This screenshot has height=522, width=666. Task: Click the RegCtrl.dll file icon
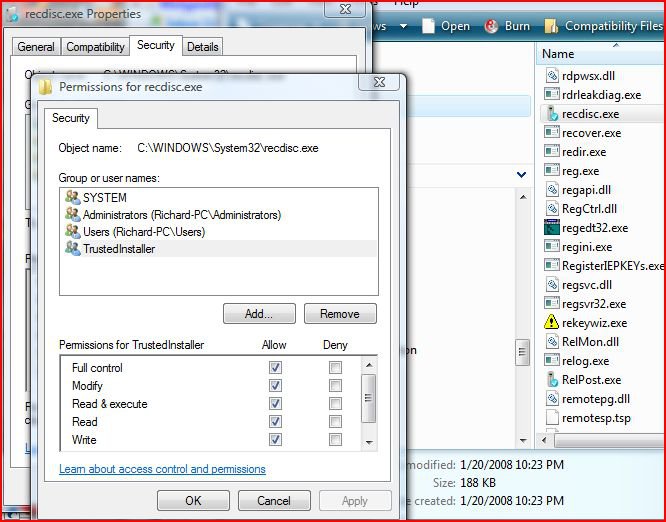[551, 209]
